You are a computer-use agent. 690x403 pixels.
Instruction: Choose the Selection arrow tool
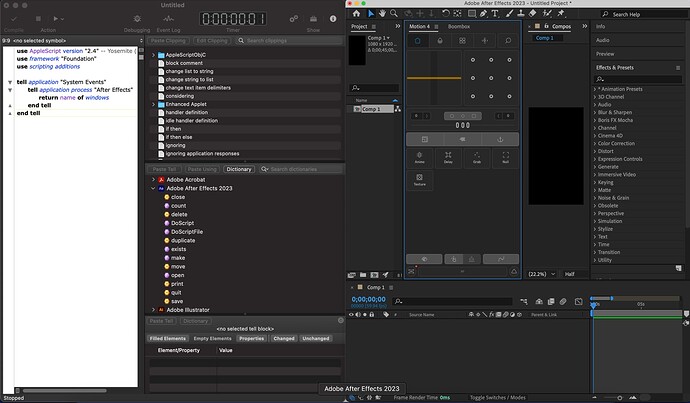point(371,14)
